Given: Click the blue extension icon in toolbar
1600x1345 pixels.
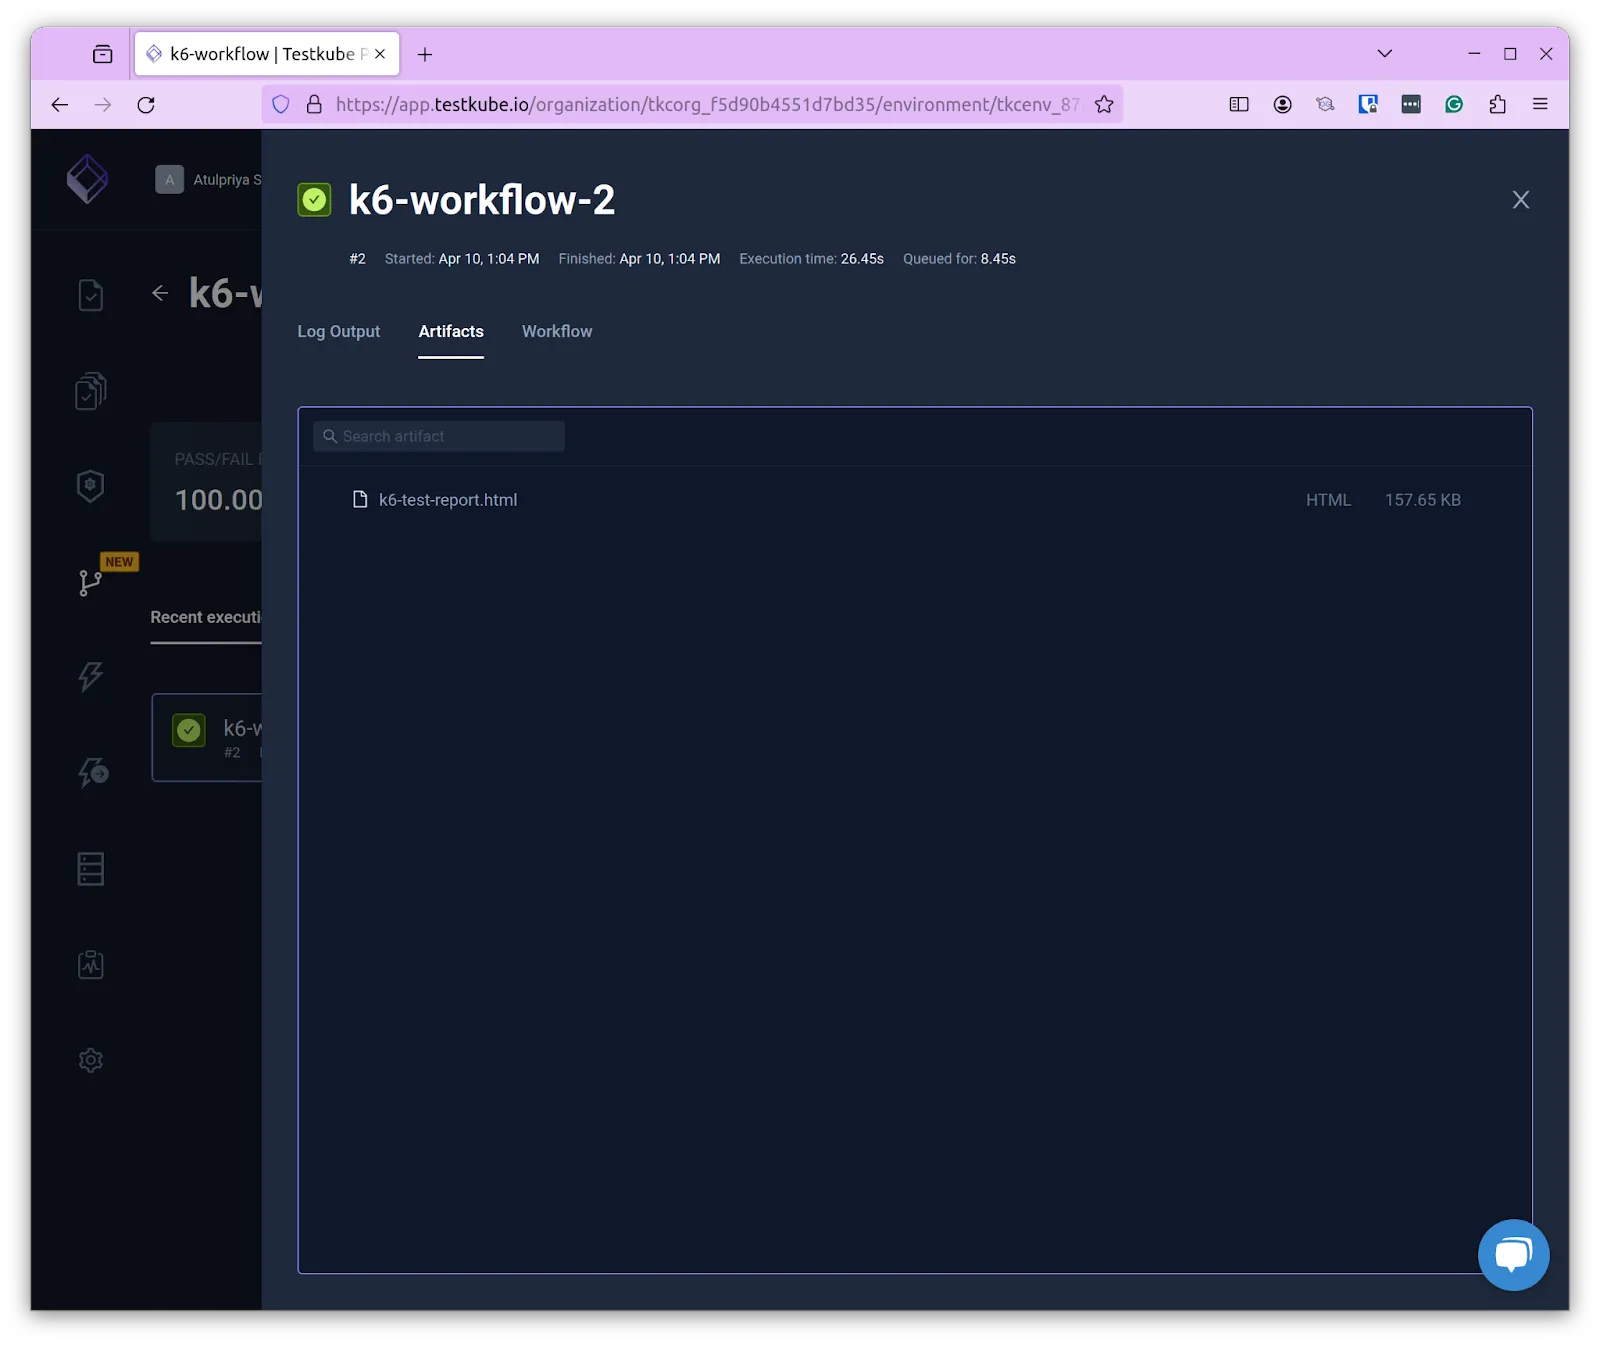Looking at the screenshot, I should (x=1368, y=104).
